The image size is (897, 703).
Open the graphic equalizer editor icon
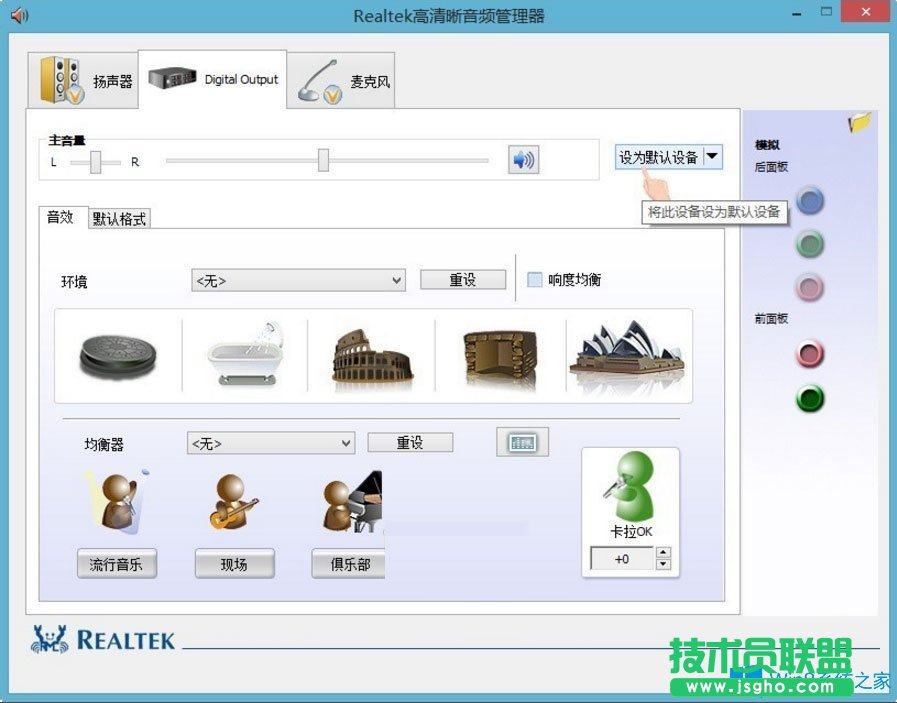(522, 441)
